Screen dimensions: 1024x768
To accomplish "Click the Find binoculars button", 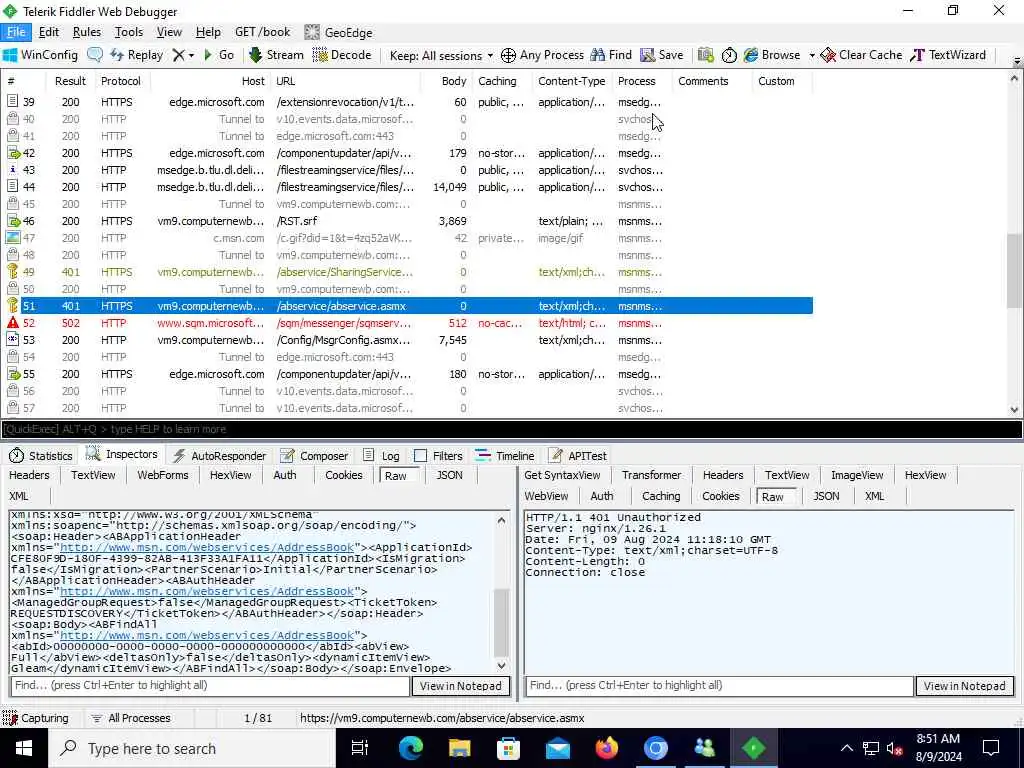I will pyautogui.click(x=611, y=55).
